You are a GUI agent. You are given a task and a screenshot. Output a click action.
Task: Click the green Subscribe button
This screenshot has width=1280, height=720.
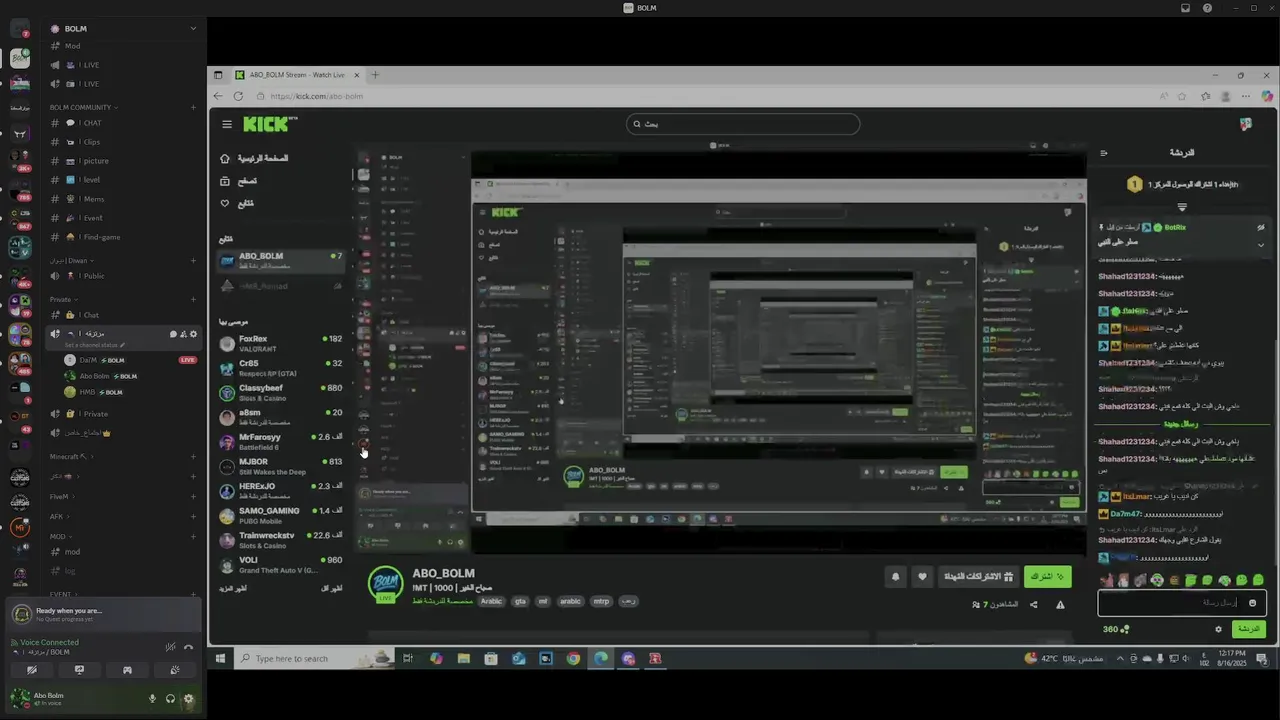tap(1048, 577)
